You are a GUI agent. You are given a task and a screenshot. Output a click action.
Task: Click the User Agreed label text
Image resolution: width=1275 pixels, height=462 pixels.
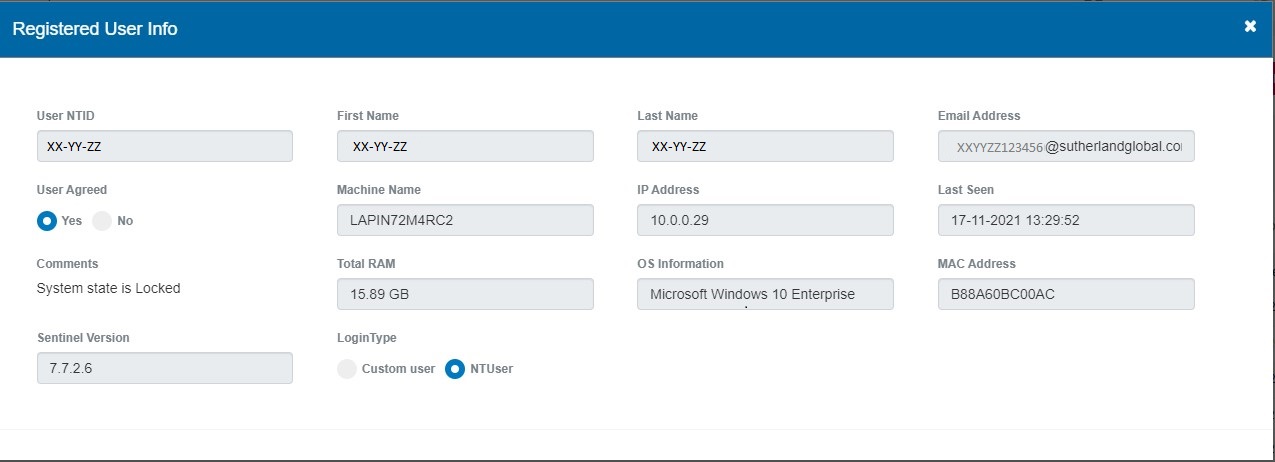(x=72, y=190)
